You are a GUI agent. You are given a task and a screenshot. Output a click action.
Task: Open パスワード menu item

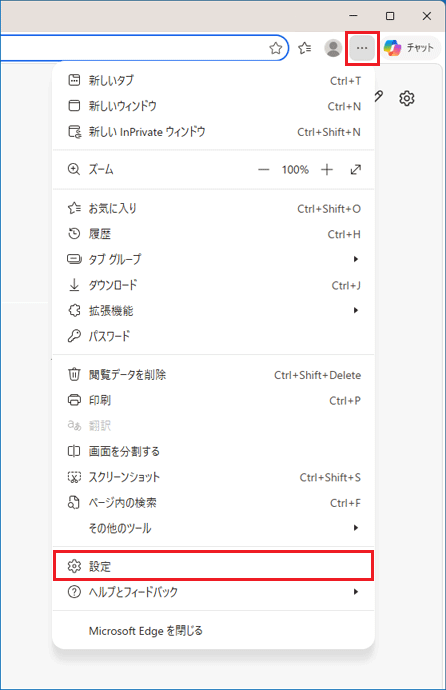click(214, 336)
